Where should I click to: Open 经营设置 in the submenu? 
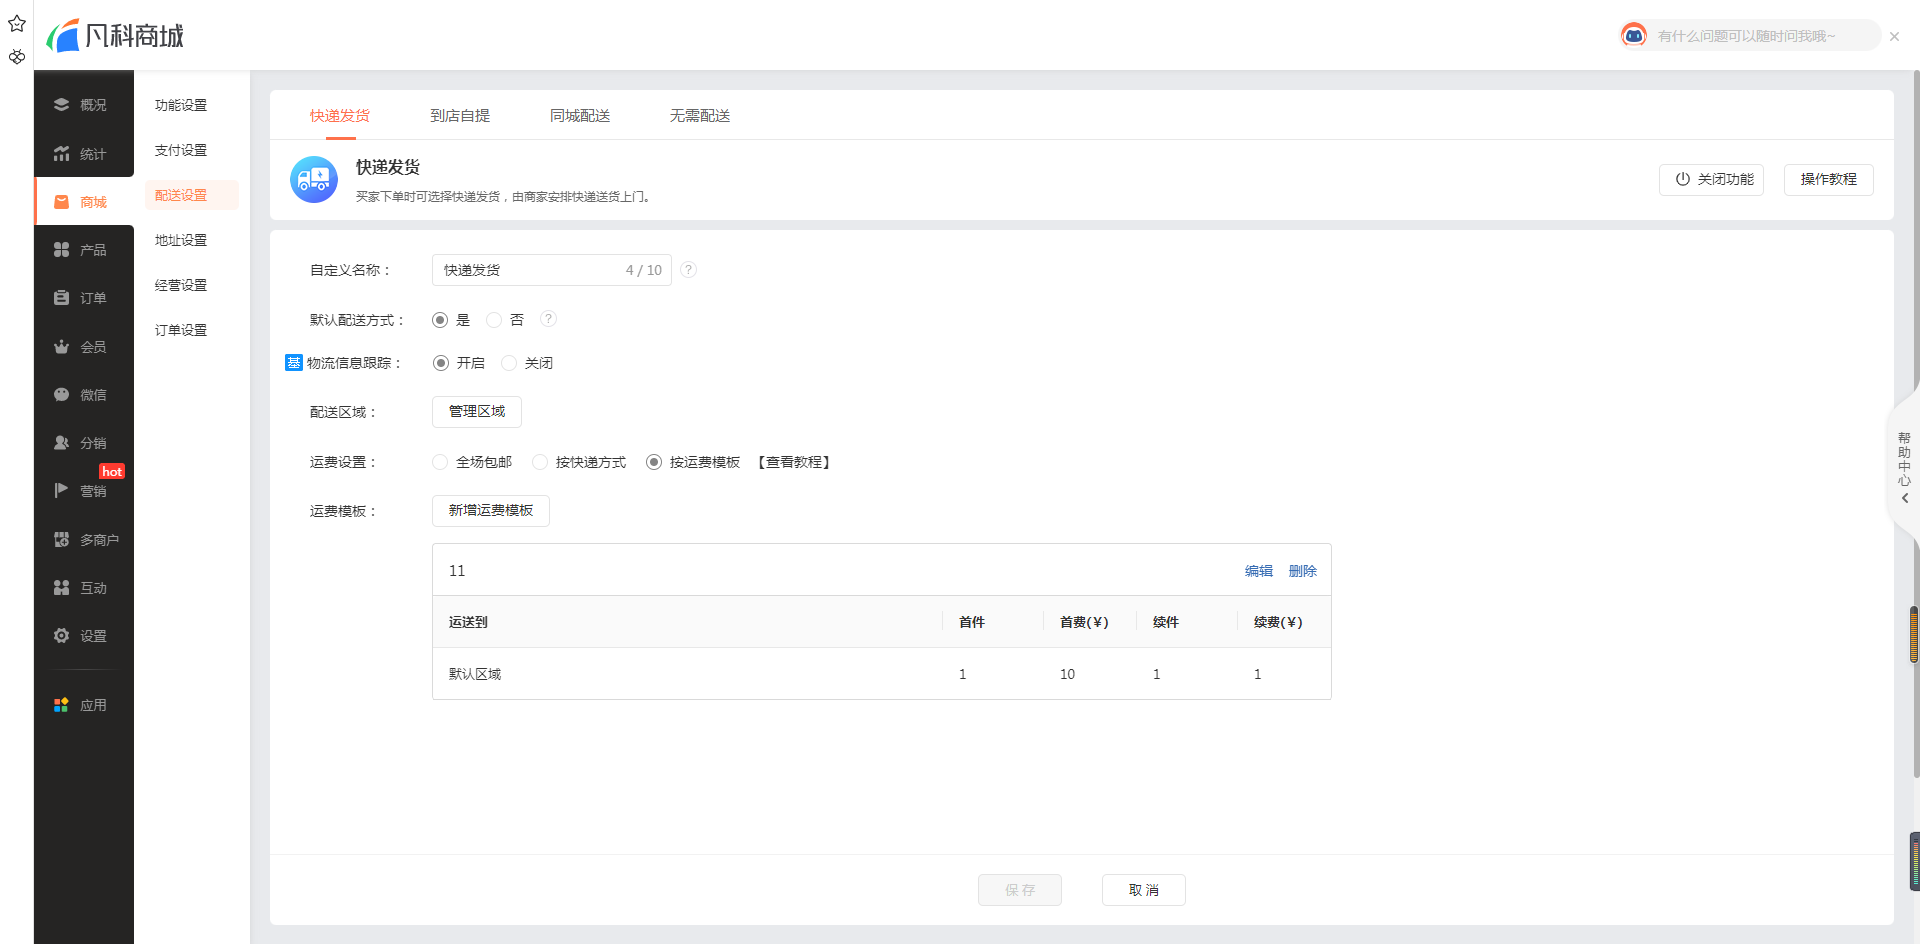point(181,285)
